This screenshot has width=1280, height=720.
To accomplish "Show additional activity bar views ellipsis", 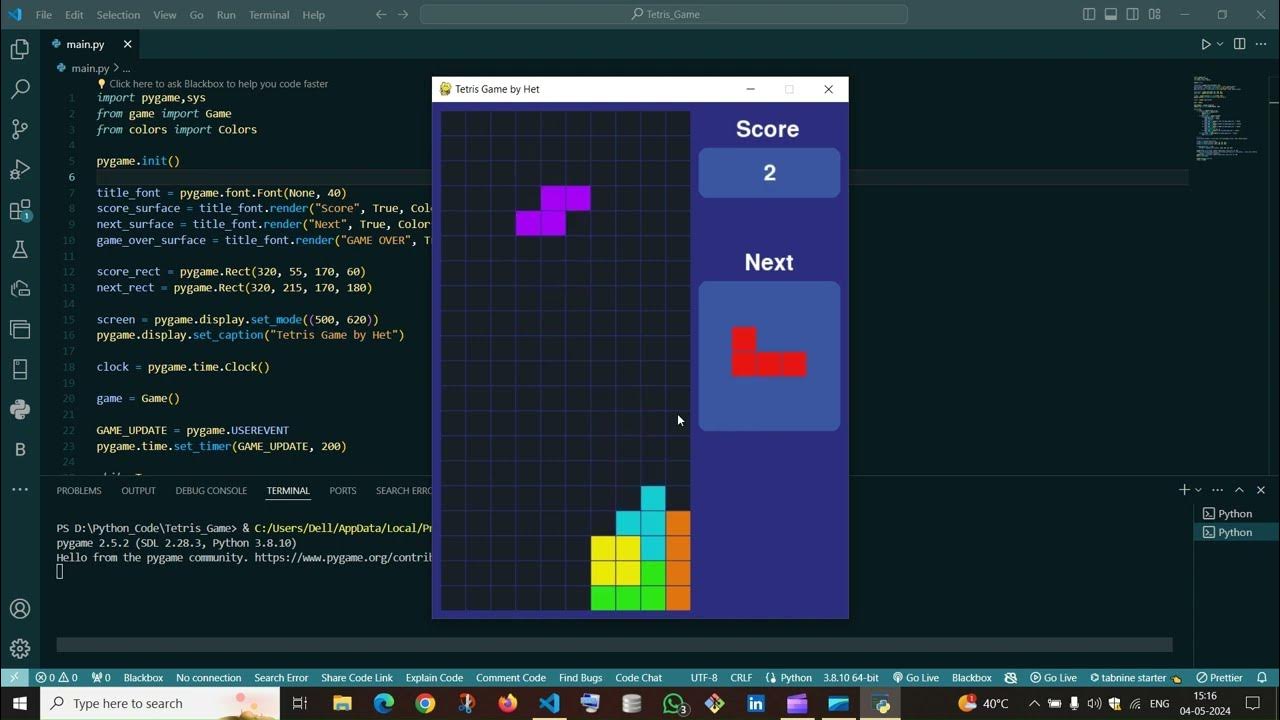I will pyautogui.click(x=20, y=489).
